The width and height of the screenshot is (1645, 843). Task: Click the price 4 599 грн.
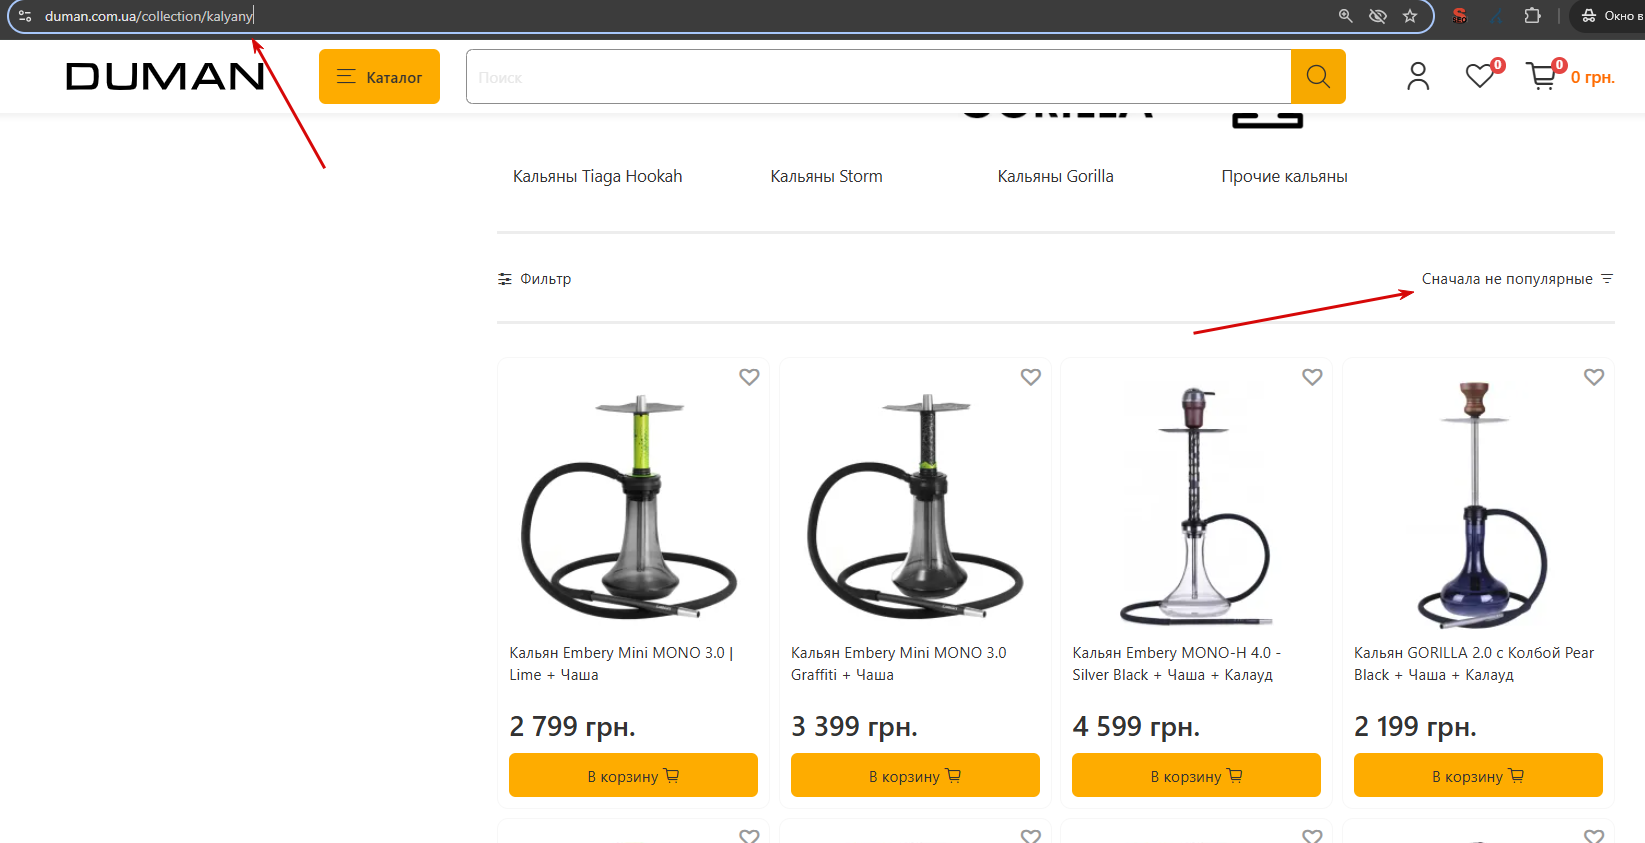[1136, 726]
